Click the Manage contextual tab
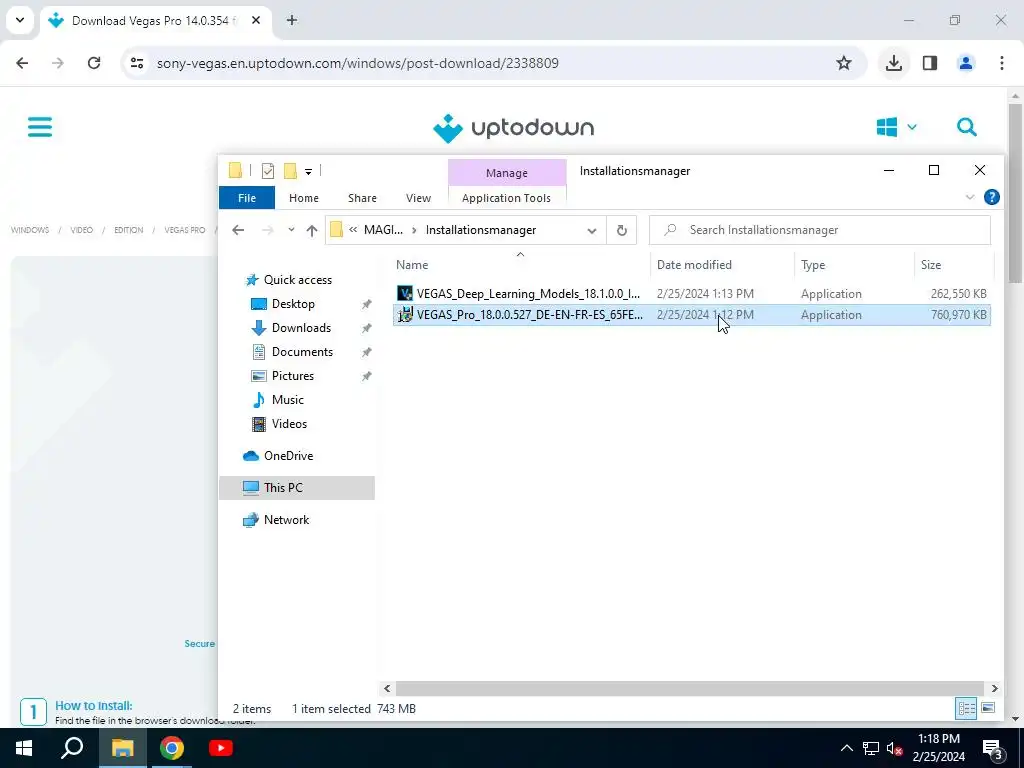 (x=507, y=173)
